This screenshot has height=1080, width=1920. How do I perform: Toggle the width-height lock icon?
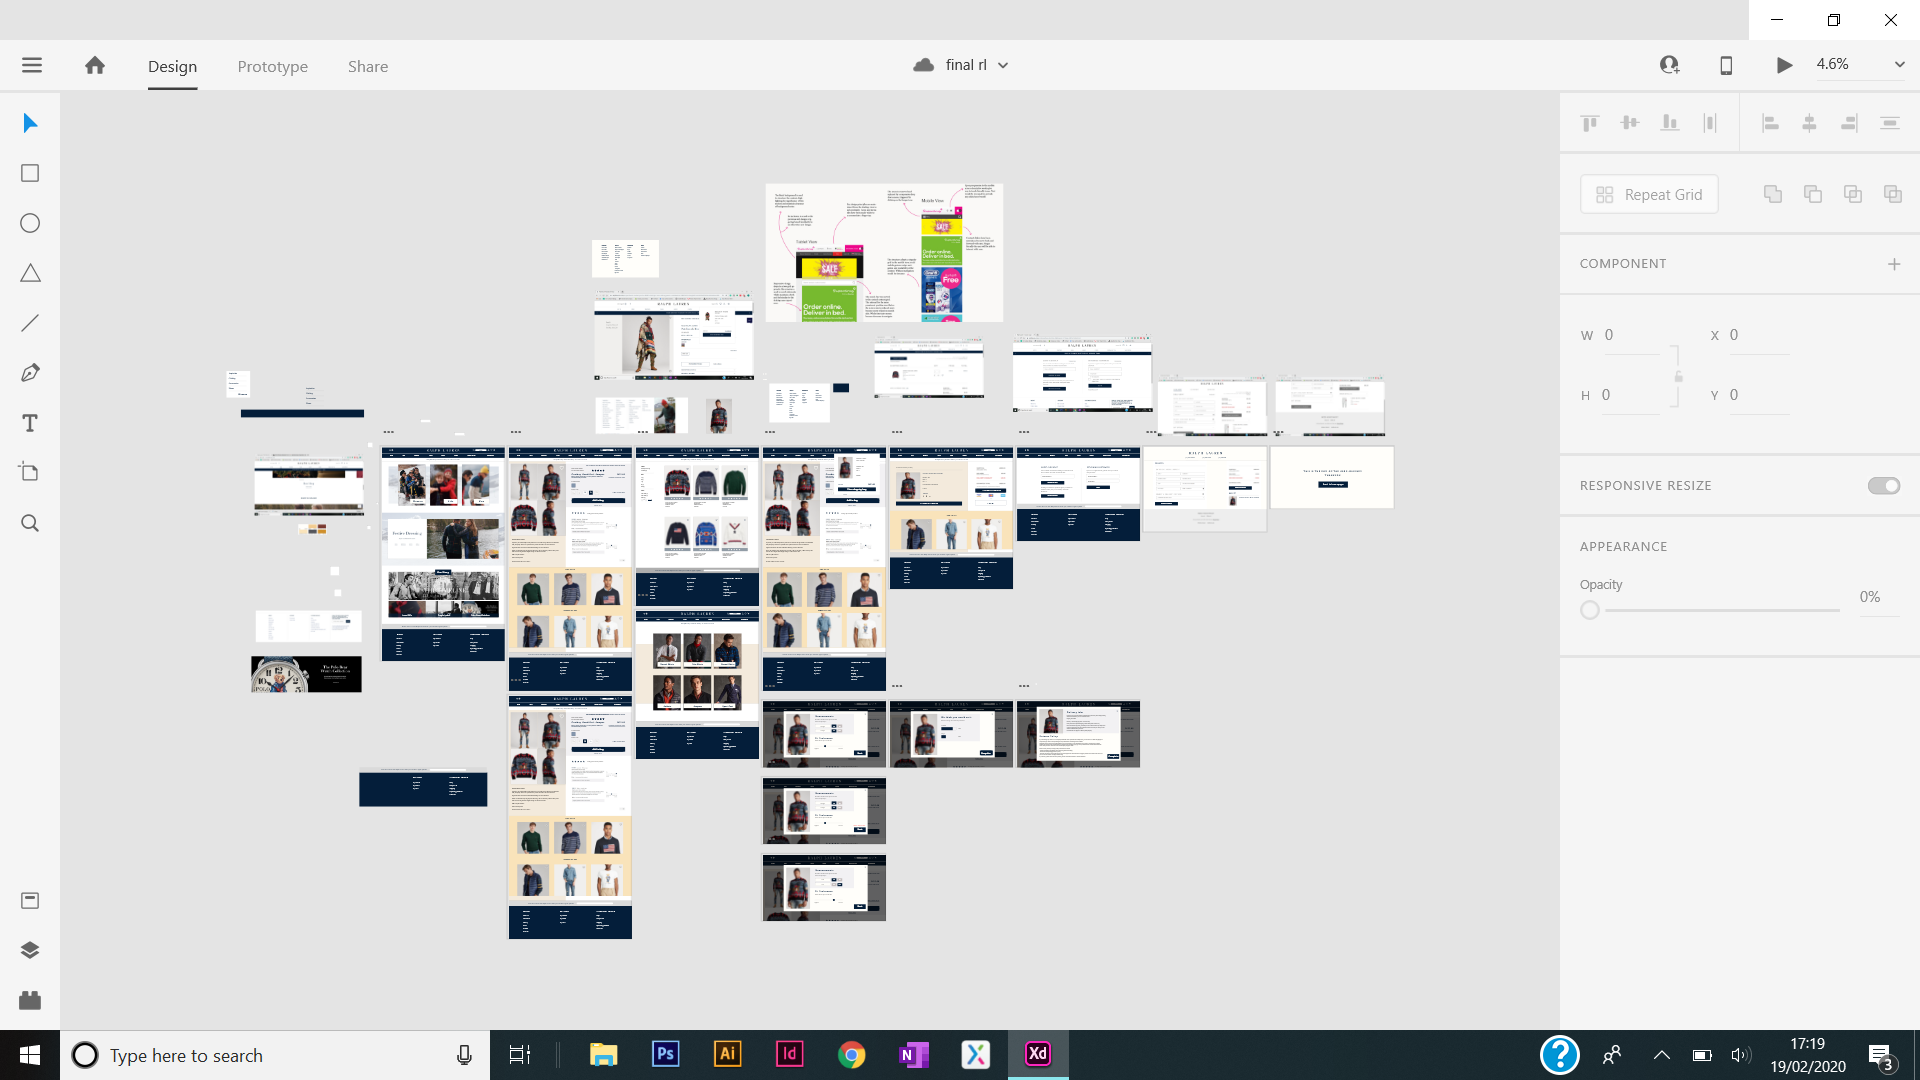[1678, 377]
